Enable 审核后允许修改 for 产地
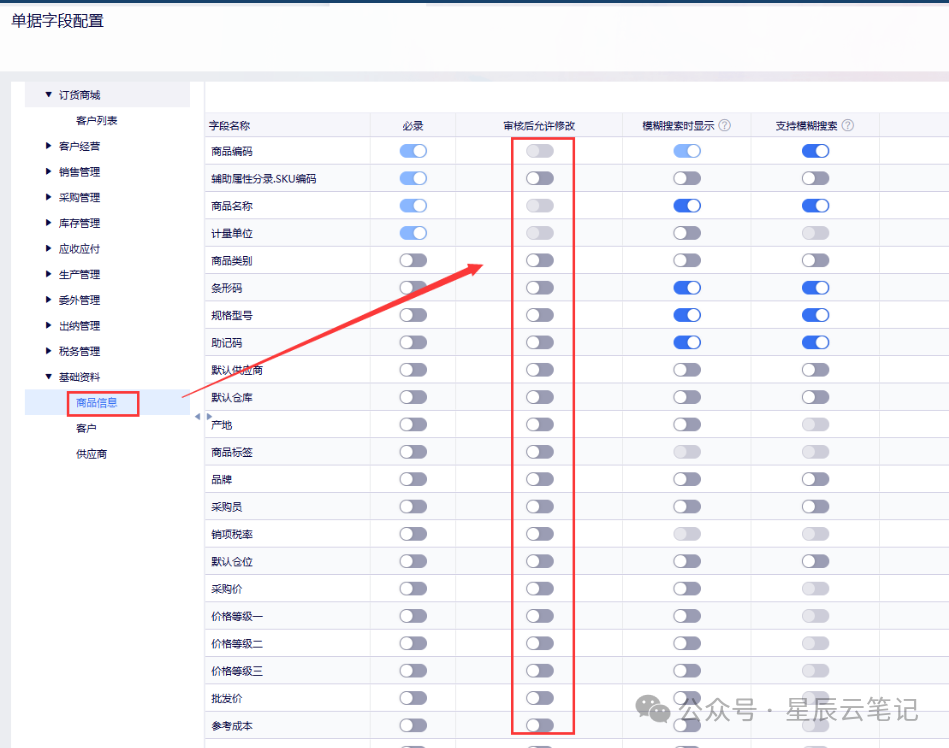 click(540, 424)
